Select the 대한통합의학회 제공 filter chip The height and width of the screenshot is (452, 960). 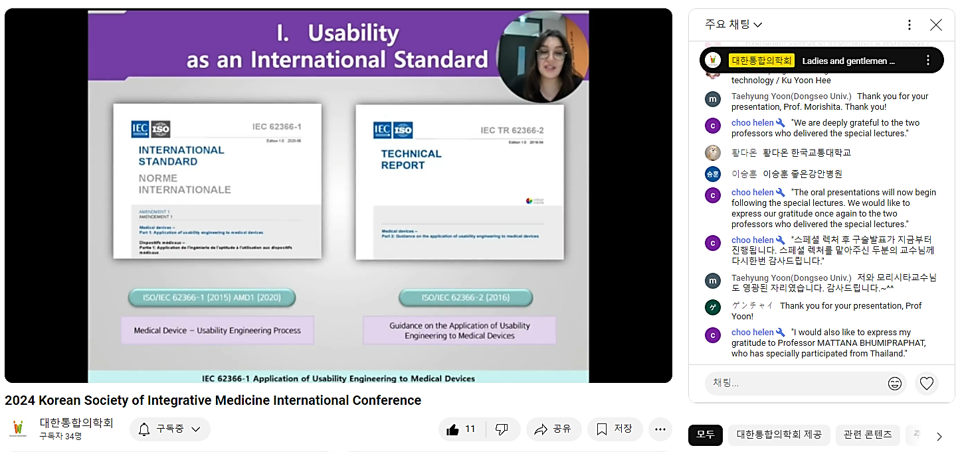click(776, 435)
